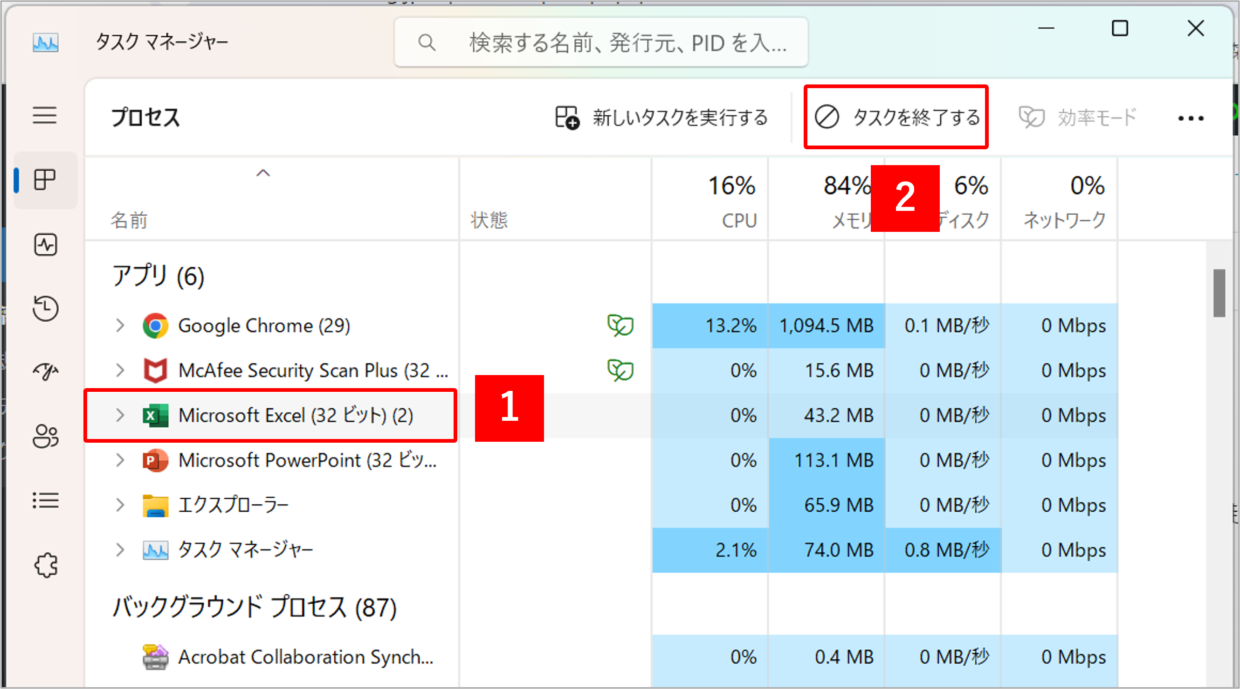Viewport: 1240px width, 689px height.
Task: Open the hamburger navigation menu
Action: (x=45, y=116)
